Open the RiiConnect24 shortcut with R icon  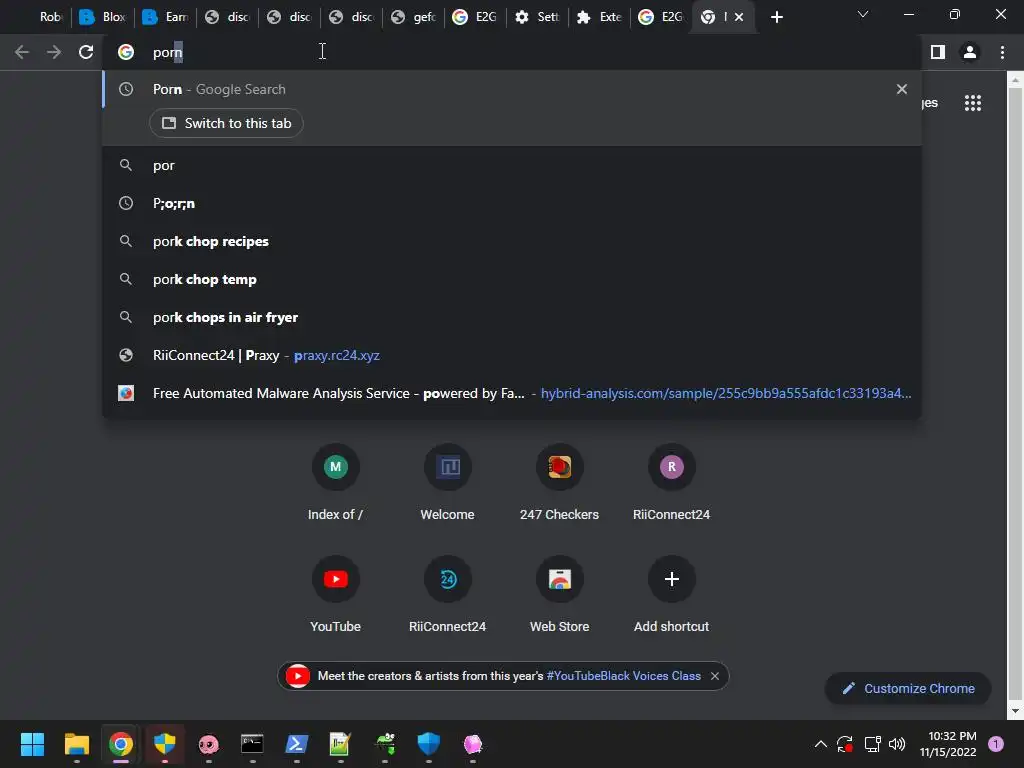point(671,483)
